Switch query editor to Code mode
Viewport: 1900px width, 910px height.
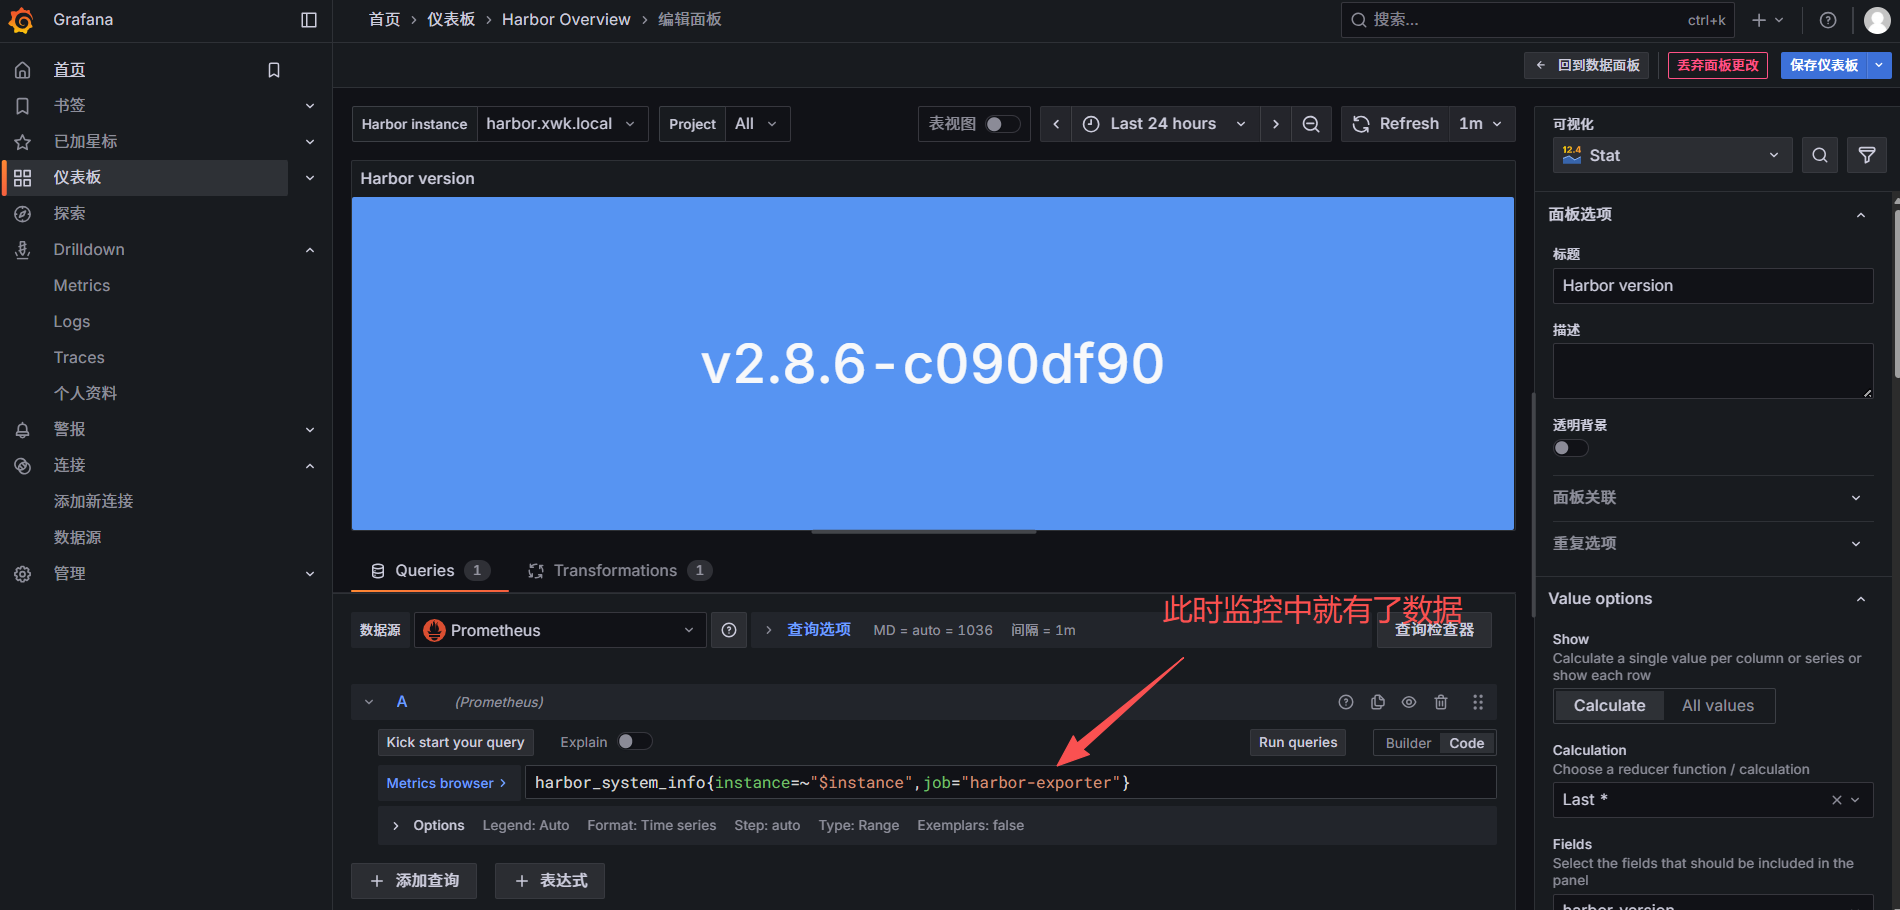tap(1466, 743)
